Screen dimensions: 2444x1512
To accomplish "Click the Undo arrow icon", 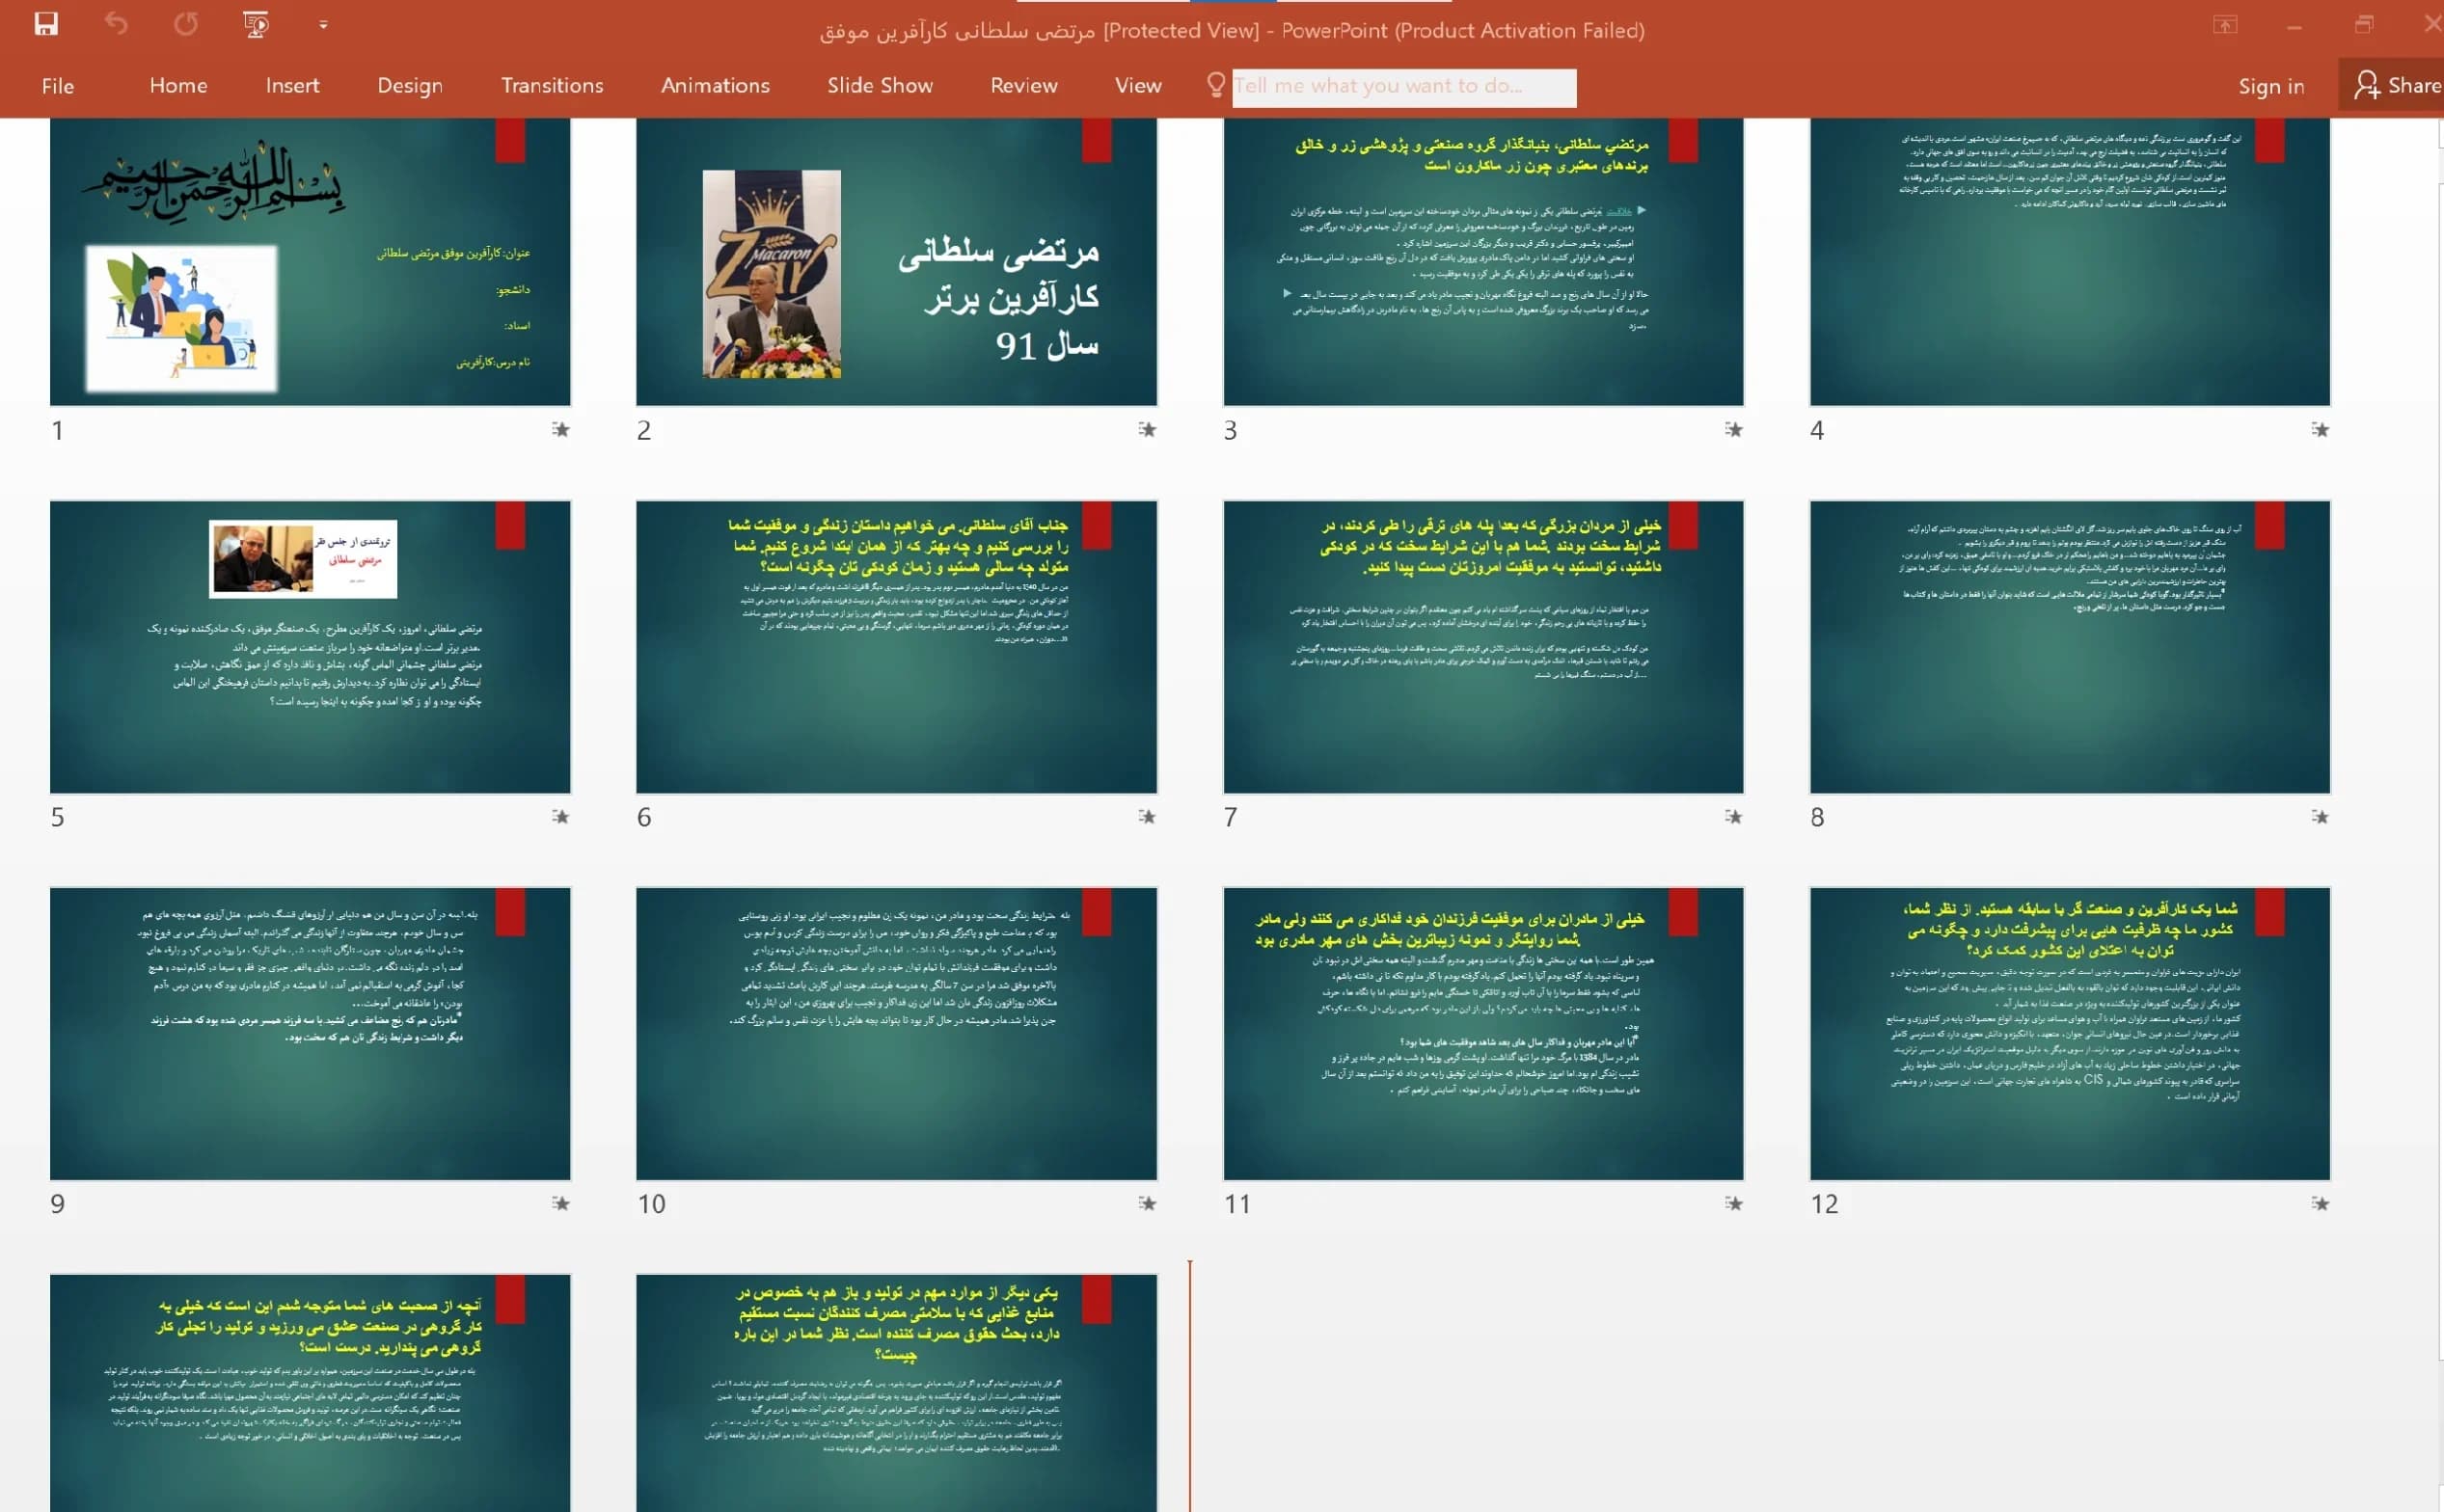I will [116, 23].
